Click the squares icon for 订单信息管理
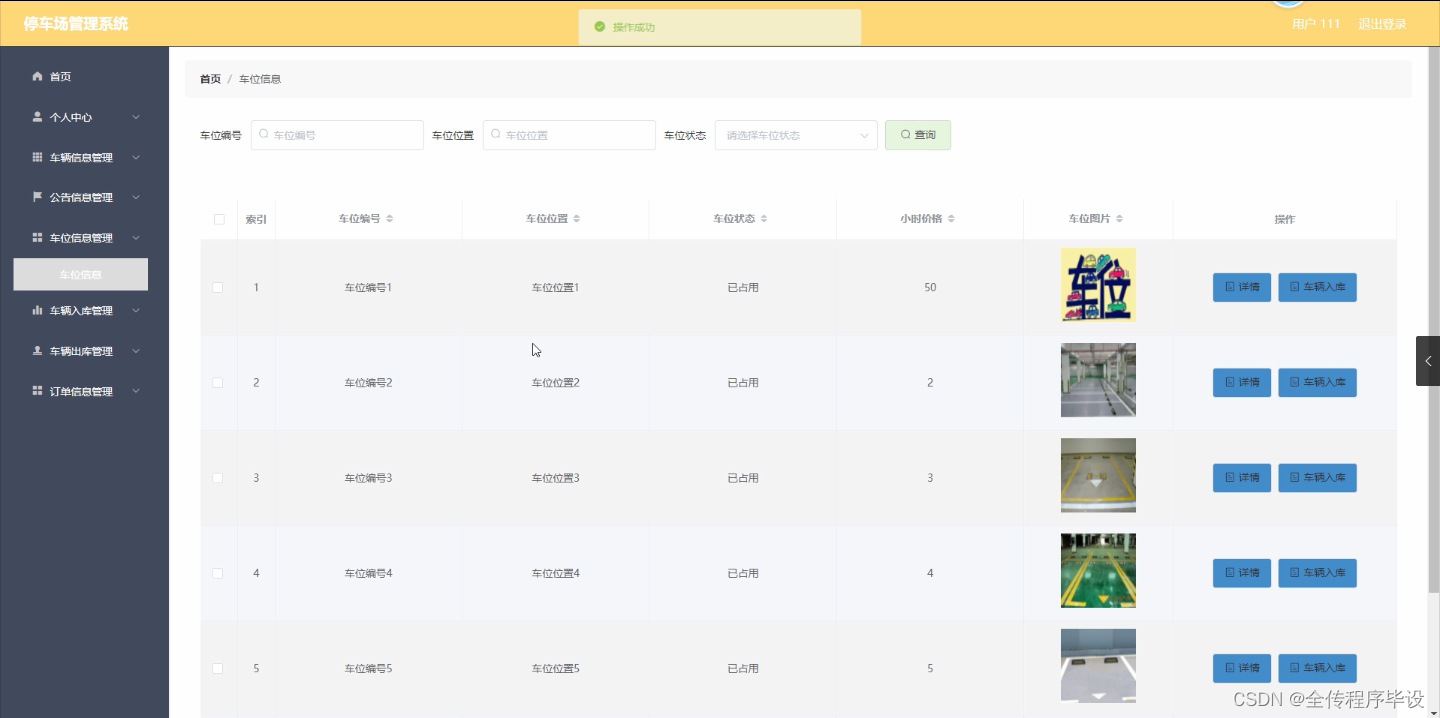Viewport: 1440px width, 718px height. pos(38,391)
